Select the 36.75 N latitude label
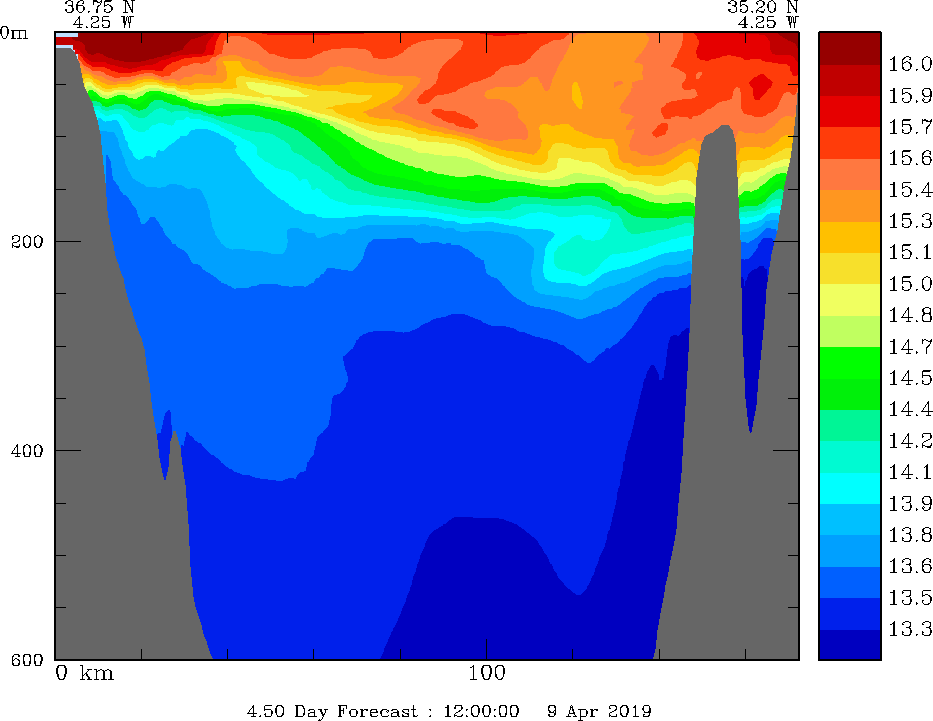The height and width of the screenshot is (721, 933). point(99,7)
